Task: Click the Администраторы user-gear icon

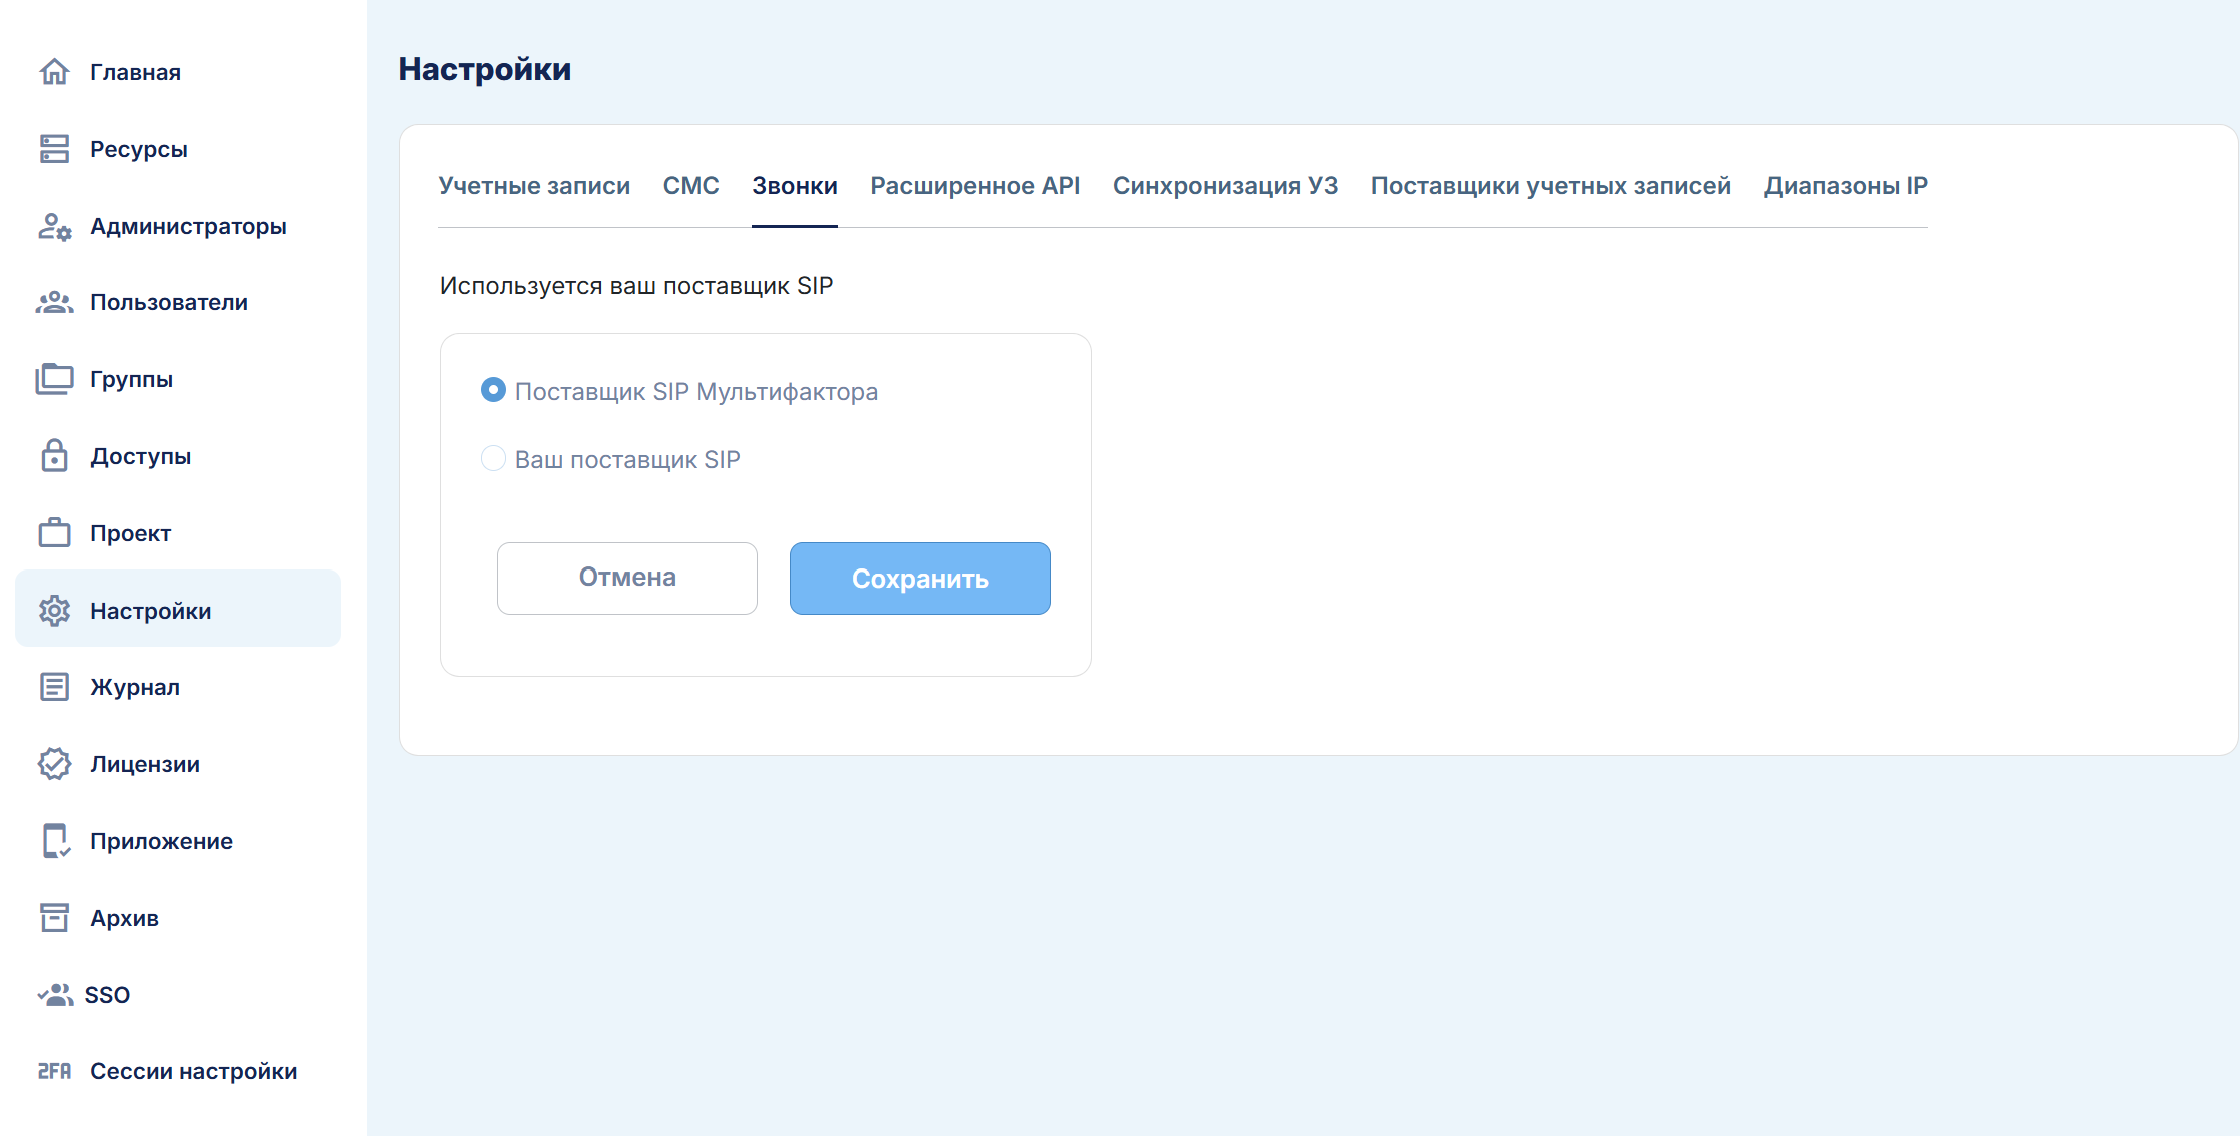Action: point(54,226)
